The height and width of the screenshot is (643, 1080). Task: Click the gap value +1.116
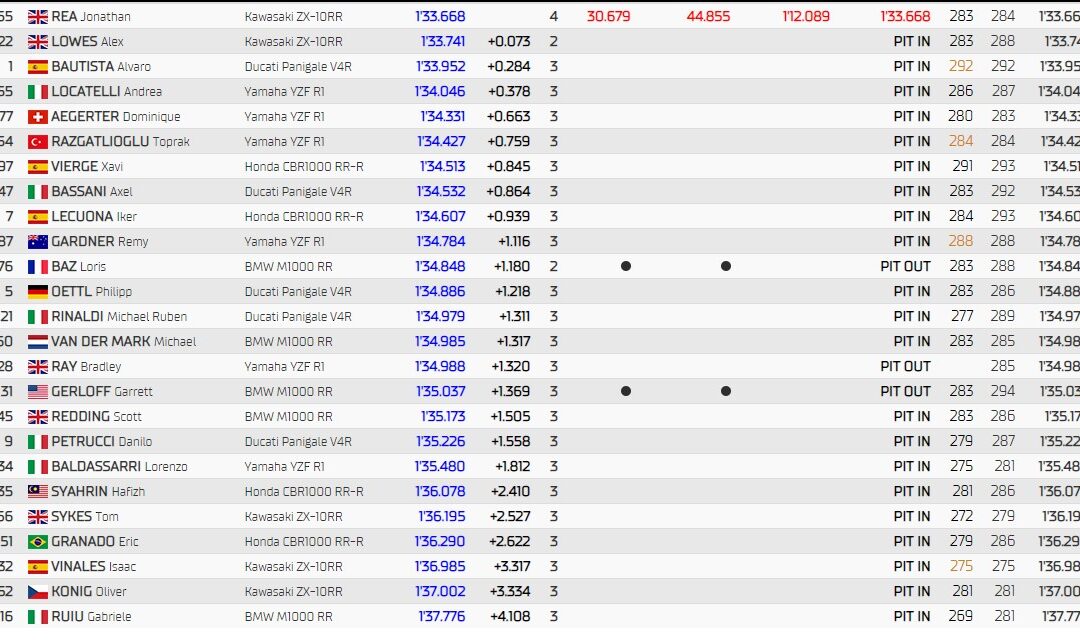tap(514, 242)
